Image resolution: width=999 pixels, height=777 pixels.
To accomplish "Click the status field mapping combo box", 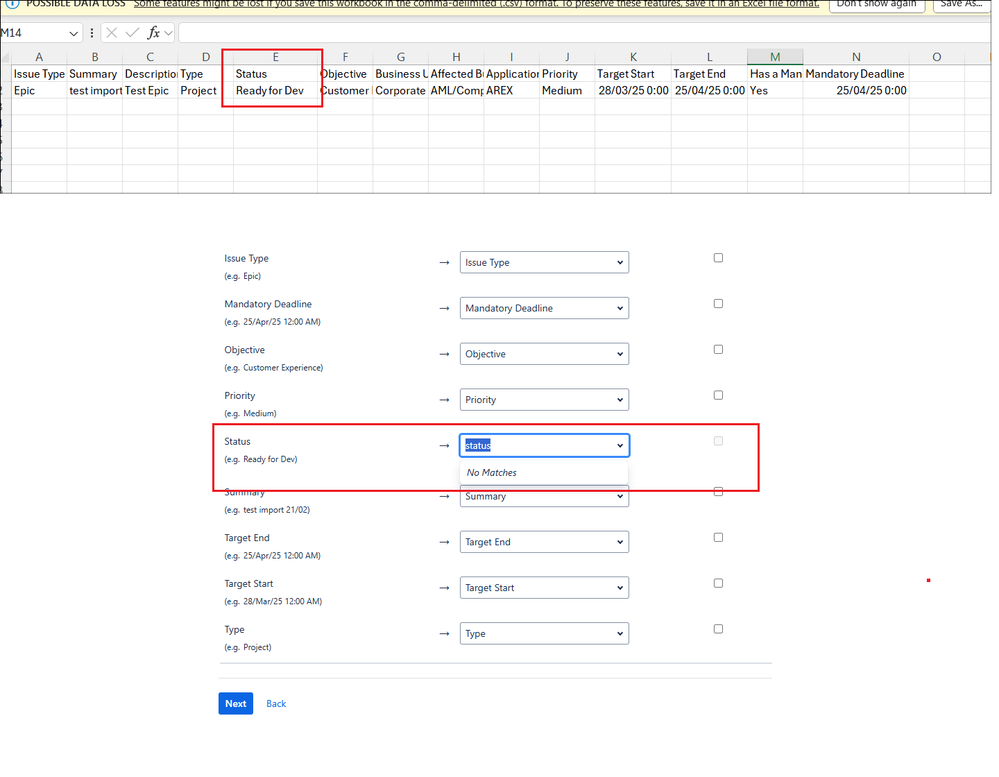I will pyautogui.click(x=544, y=445).
